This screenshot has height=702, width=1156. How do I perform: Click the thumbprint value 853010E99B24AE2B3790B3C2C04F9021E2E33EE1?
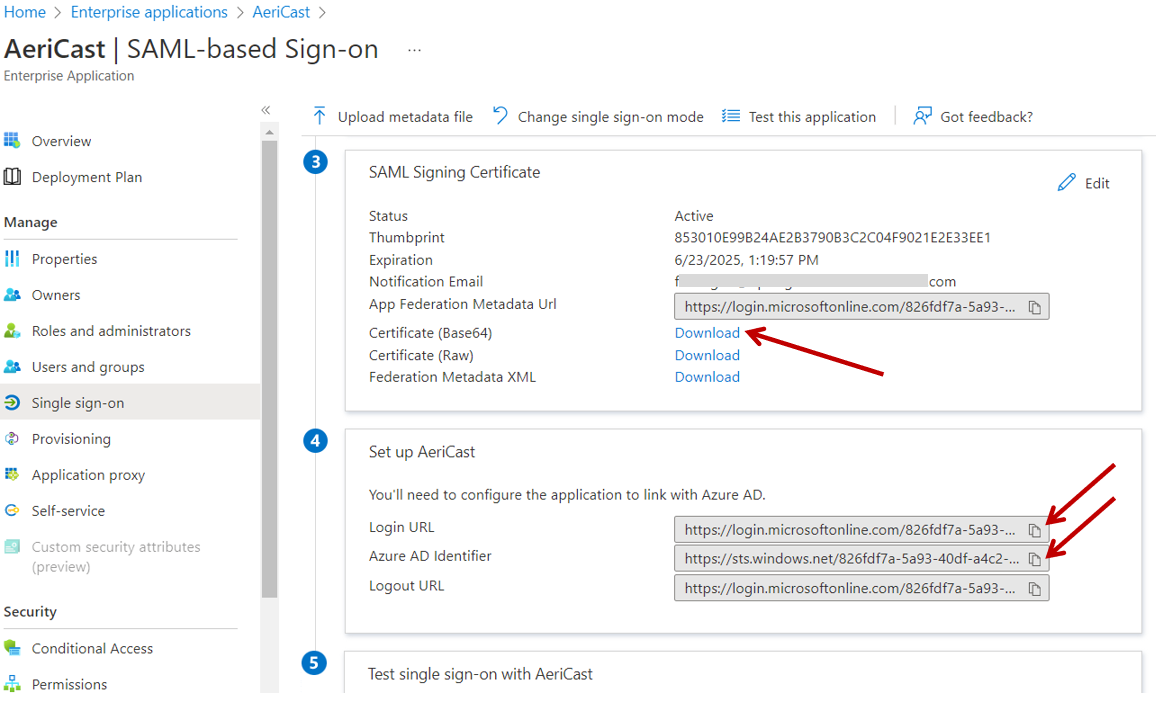click(832, 237)
